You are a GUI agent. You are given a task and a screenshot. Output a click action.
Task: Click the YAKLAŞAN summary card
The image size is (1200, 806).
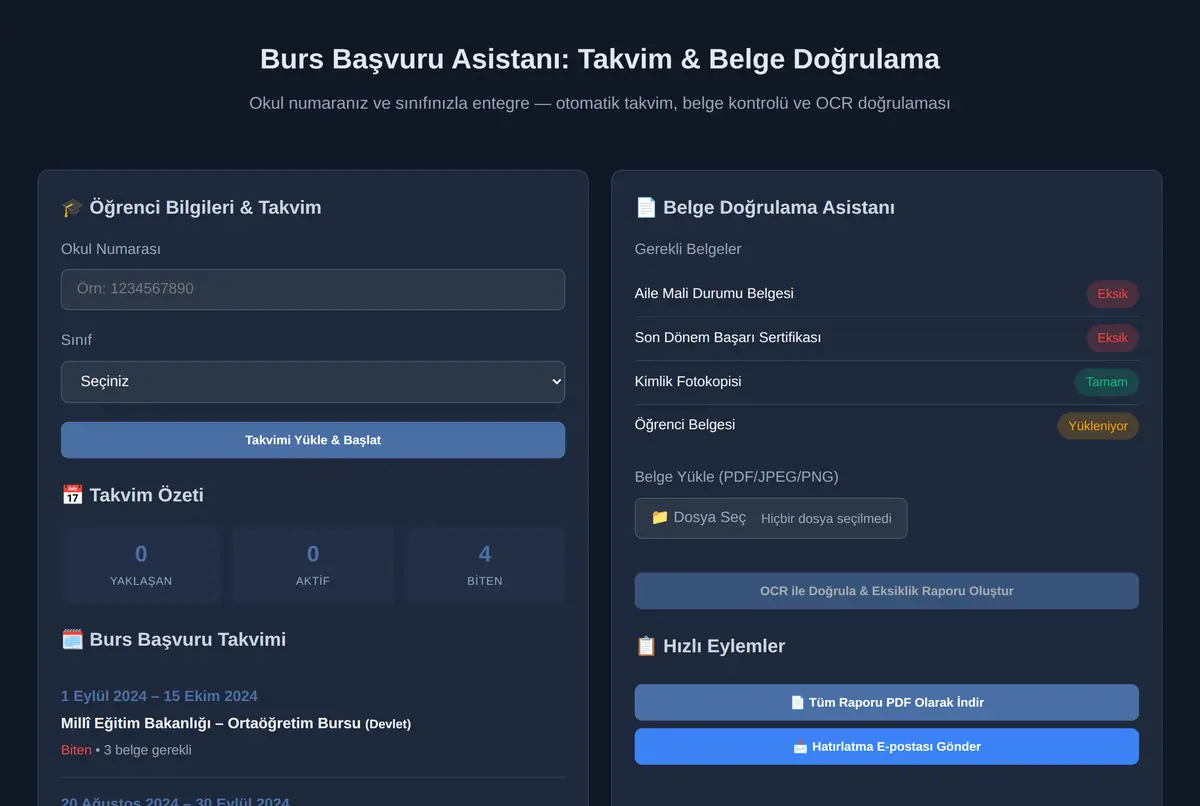141,566
